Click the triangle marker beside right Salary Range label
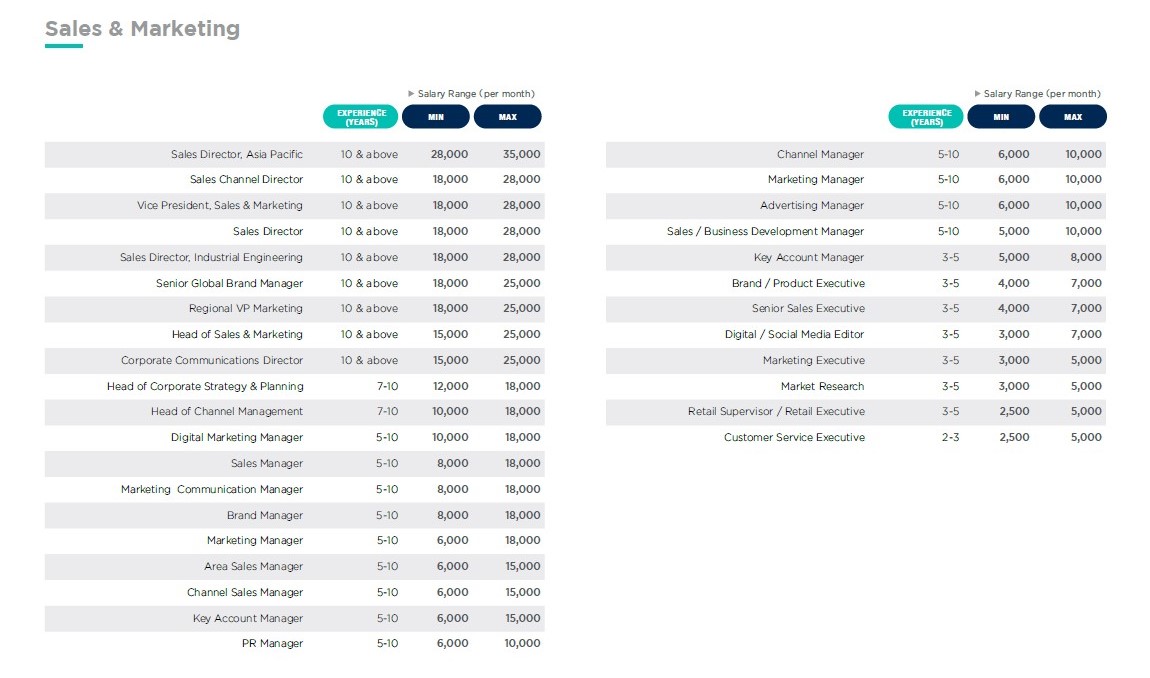The height and width of the screenshot is (678, 1150). [977, 94]
